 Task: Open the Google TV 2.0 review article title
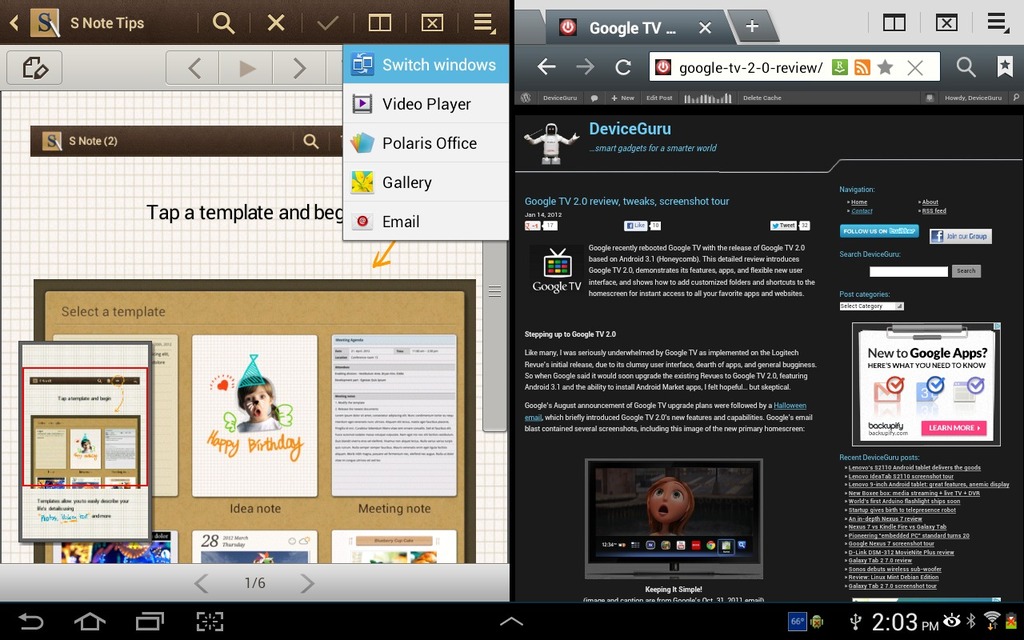[627, 201]
